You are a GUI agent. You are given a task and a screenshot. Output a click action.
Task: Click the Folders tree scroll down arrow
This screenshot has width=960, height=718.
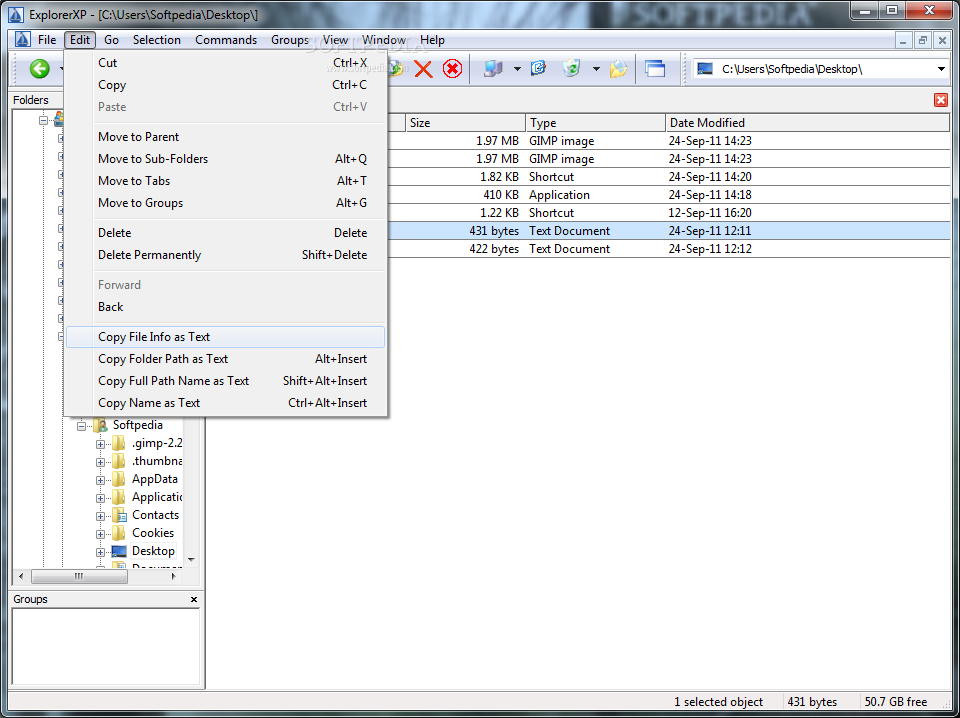point(191,559)
